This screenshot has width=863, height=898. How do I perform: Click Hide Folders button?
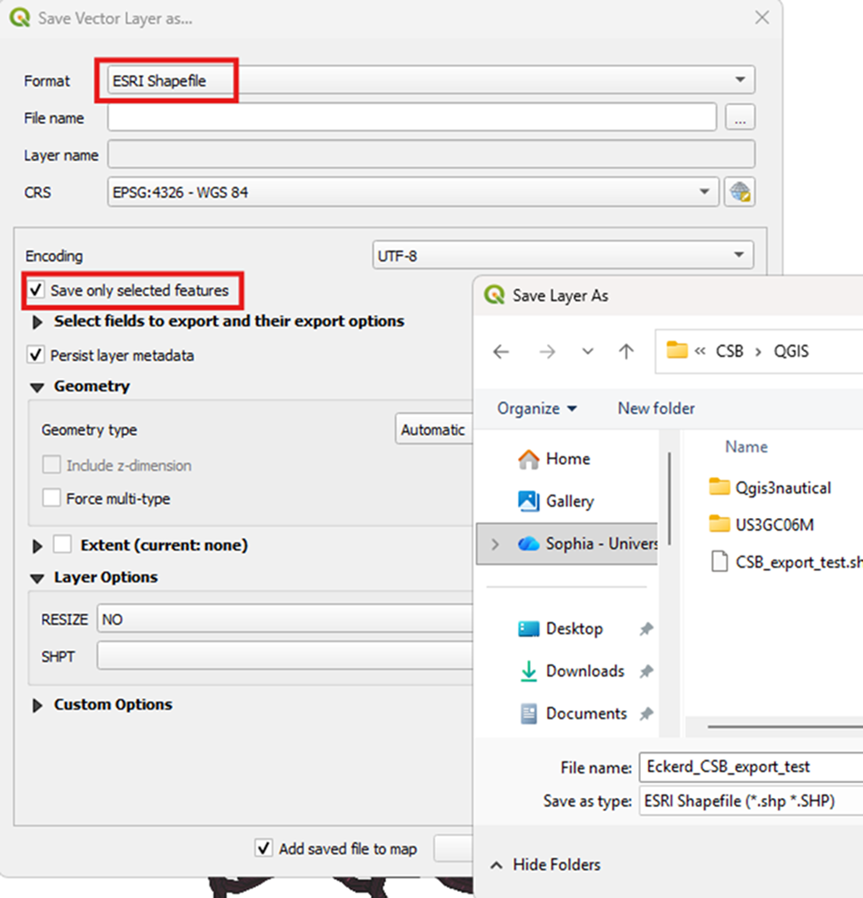pos(546,864)
